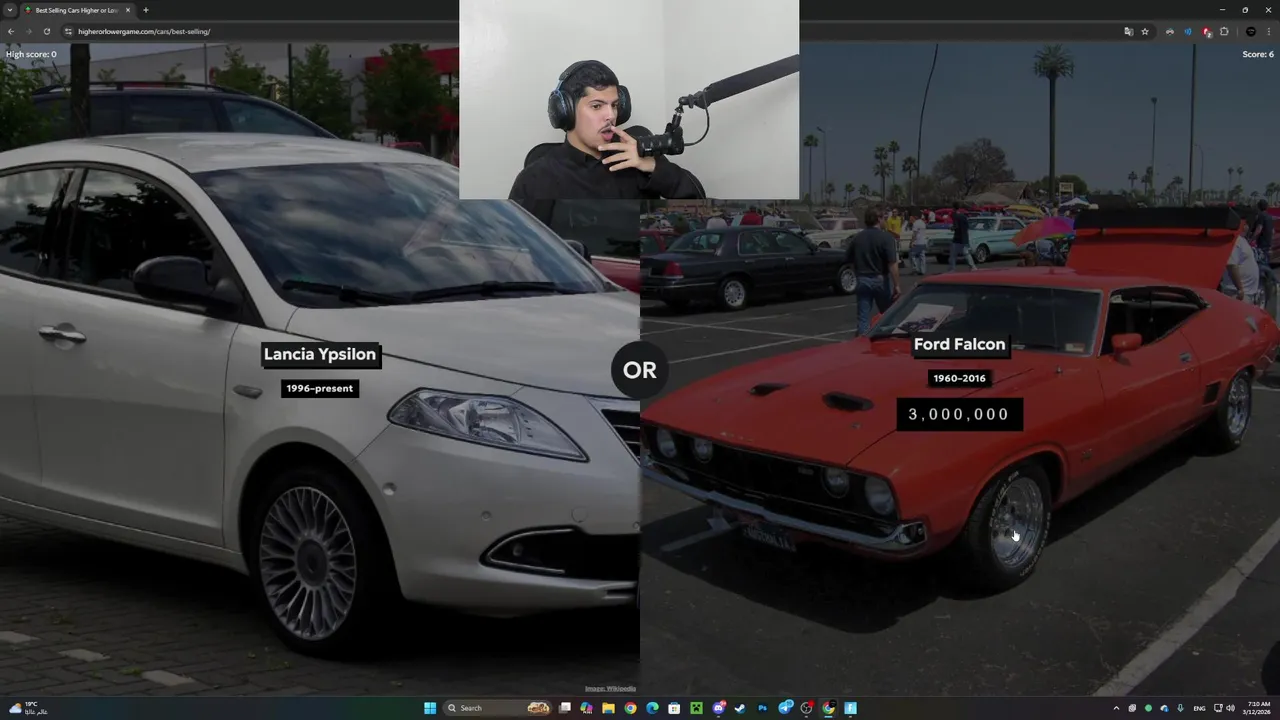Click the 1996–present label

pyautogui.click(x=320, y=388)
